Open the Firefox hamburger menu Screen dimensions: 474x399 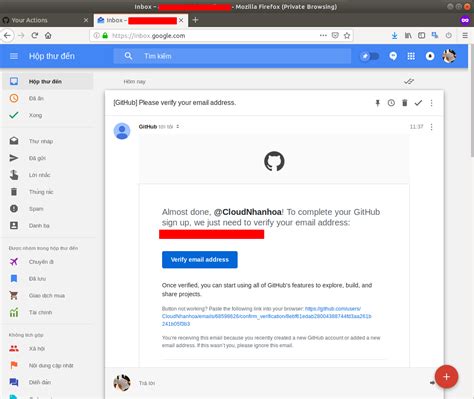465,35
